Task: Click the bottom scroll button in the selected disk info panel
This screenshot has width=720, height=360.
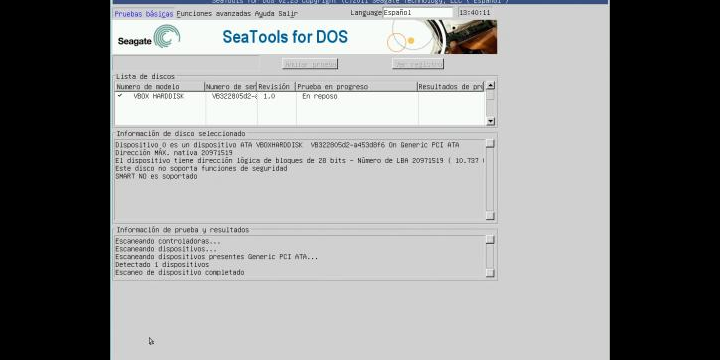Action: pos(490,216)
